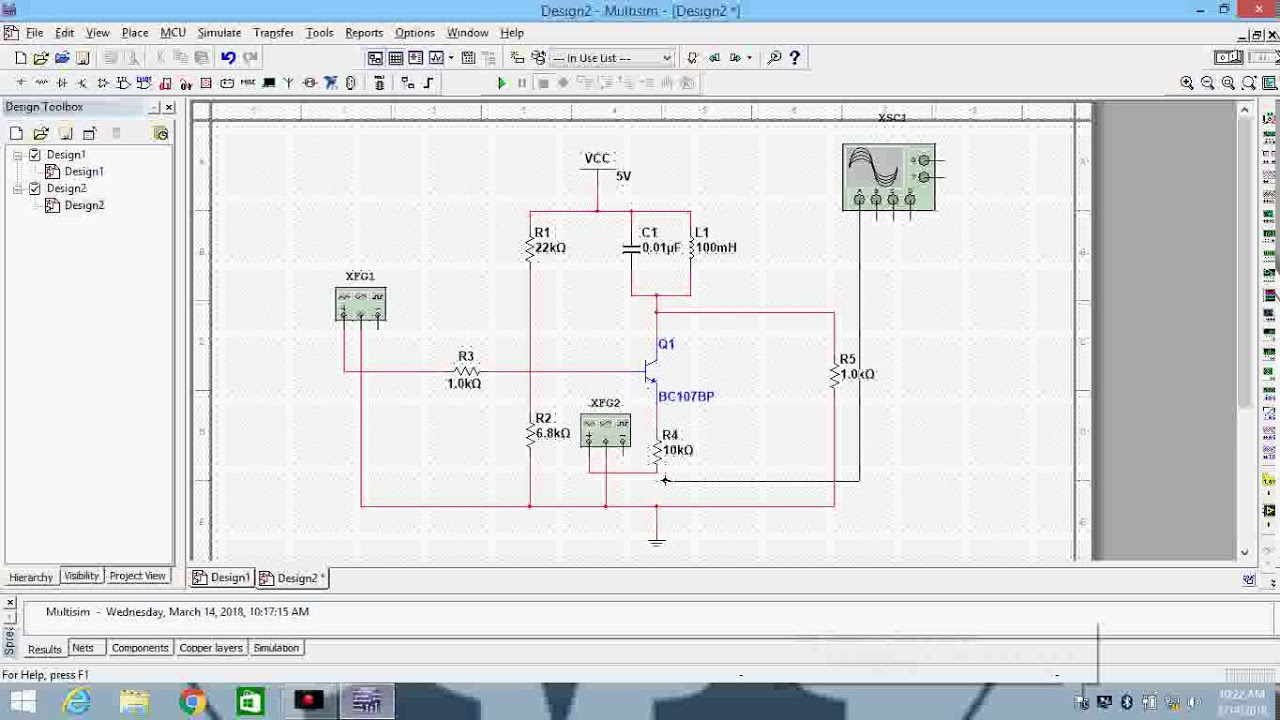The height and width of the screenshot is (720, 1280).
Task: Click the Help question mark icon
Action: [795, 58]
